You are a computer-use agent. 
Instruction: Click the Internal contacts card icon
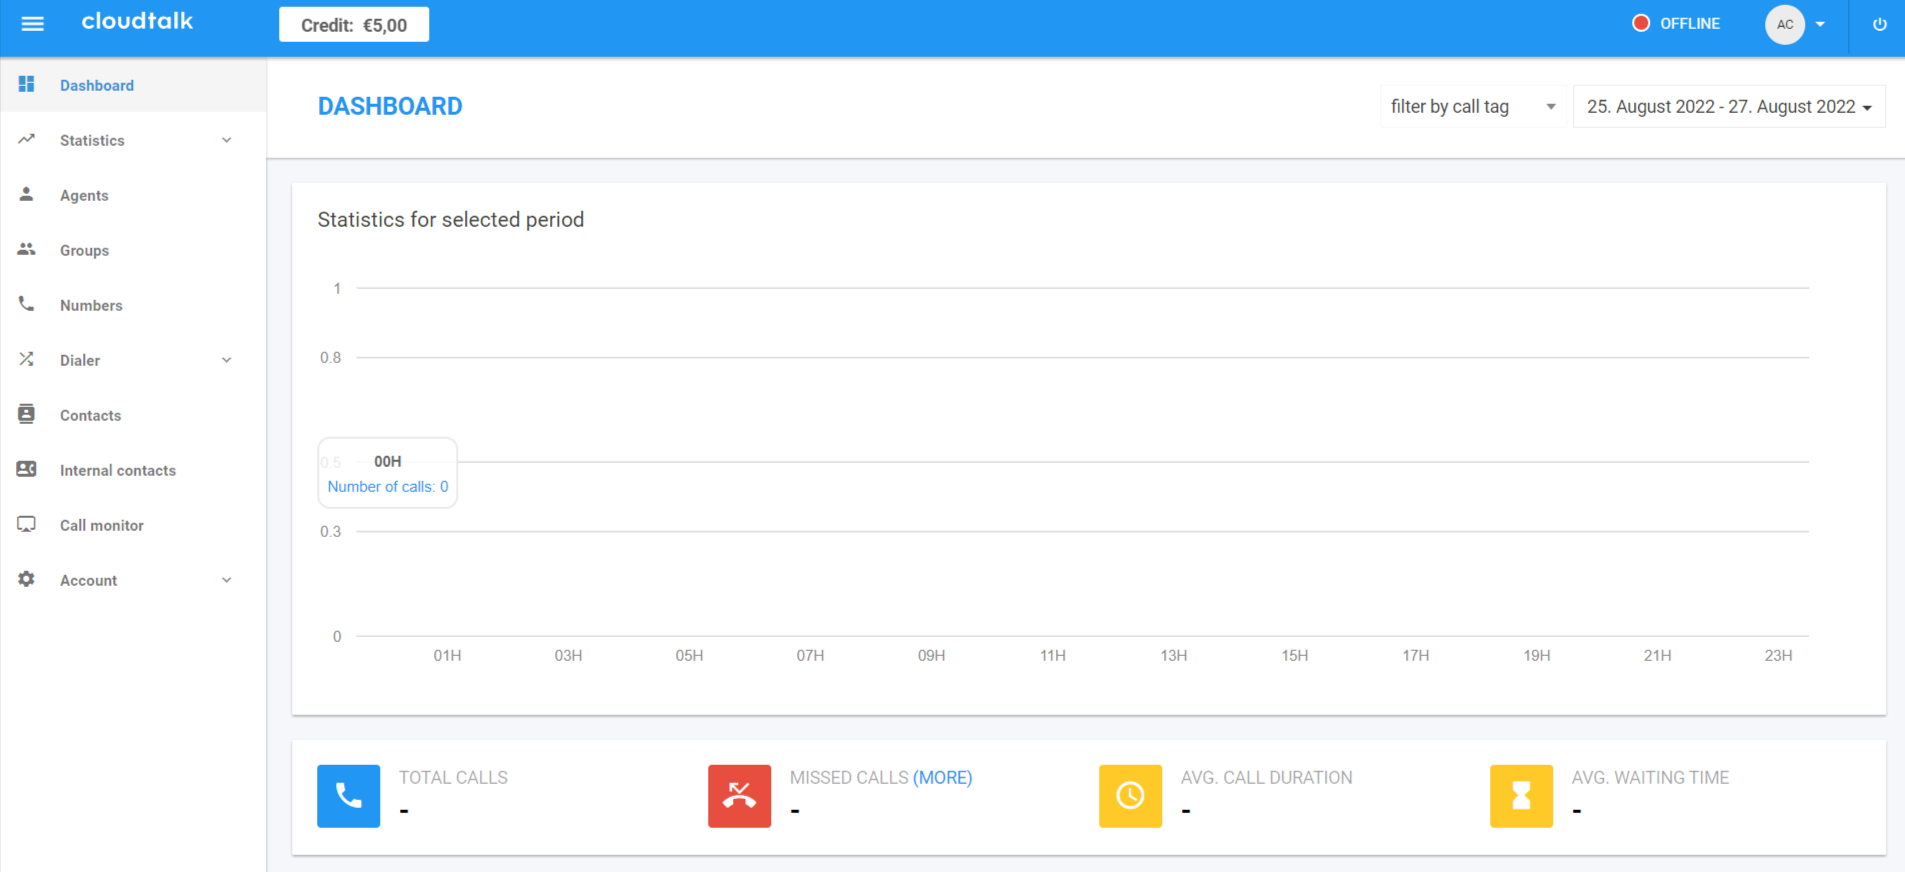pos(27,469)
